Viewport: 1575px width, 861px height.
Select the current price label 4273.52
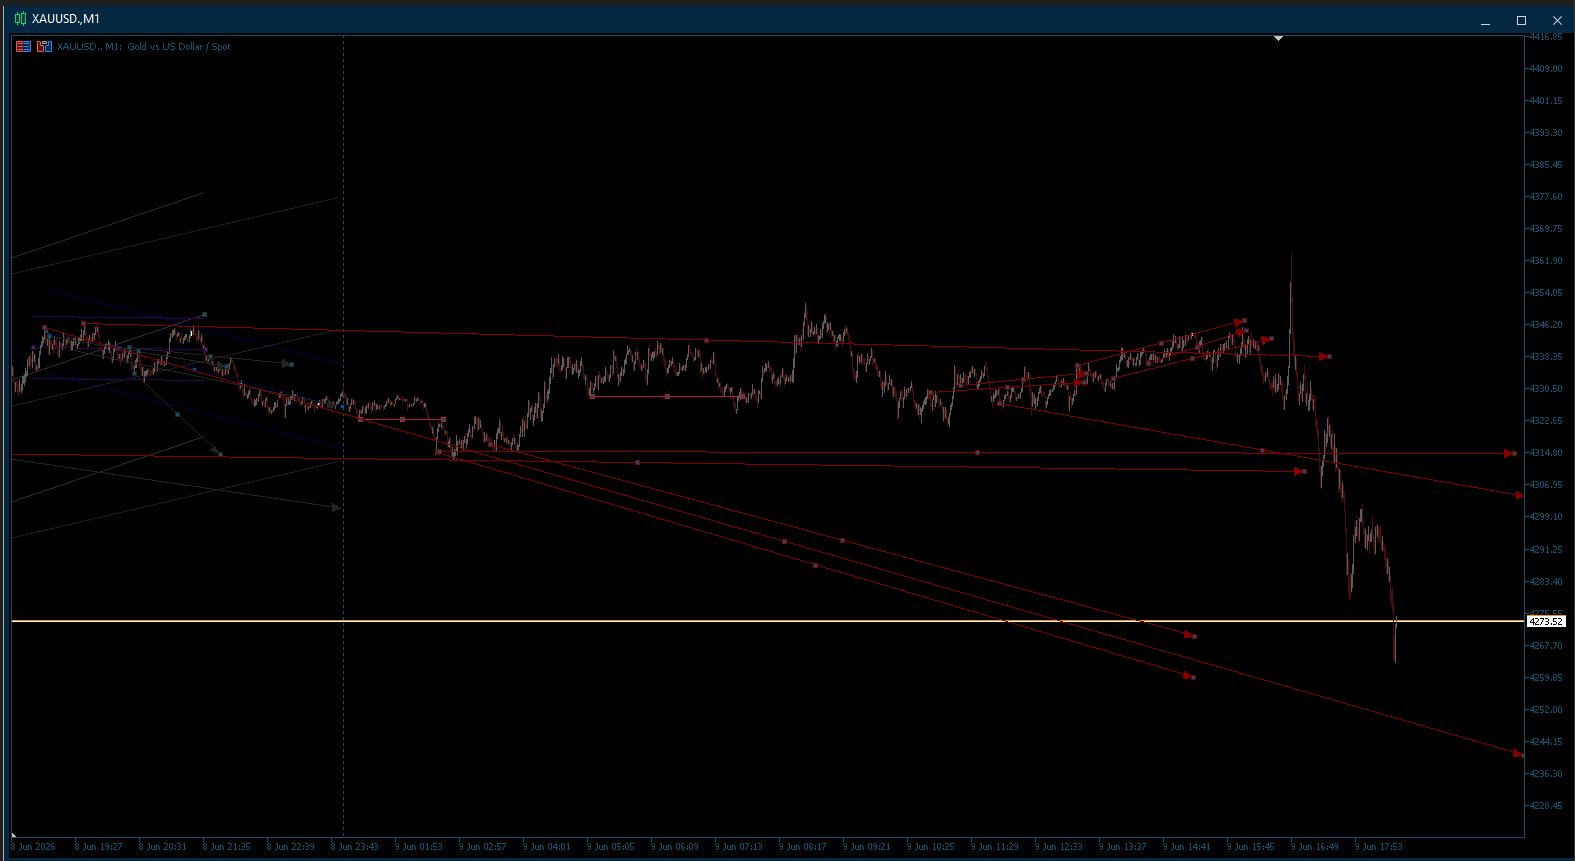[1545, 621]
